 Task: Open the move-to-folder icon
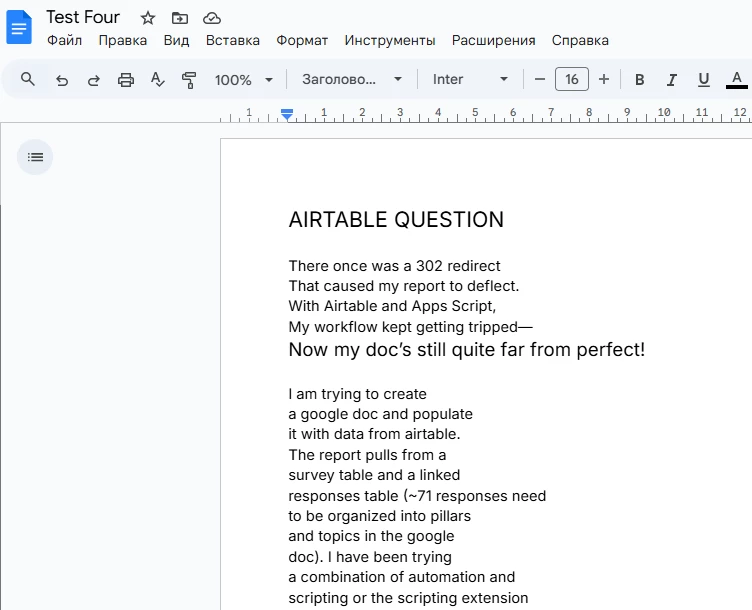pyautogui.click(x=180, y=18)
